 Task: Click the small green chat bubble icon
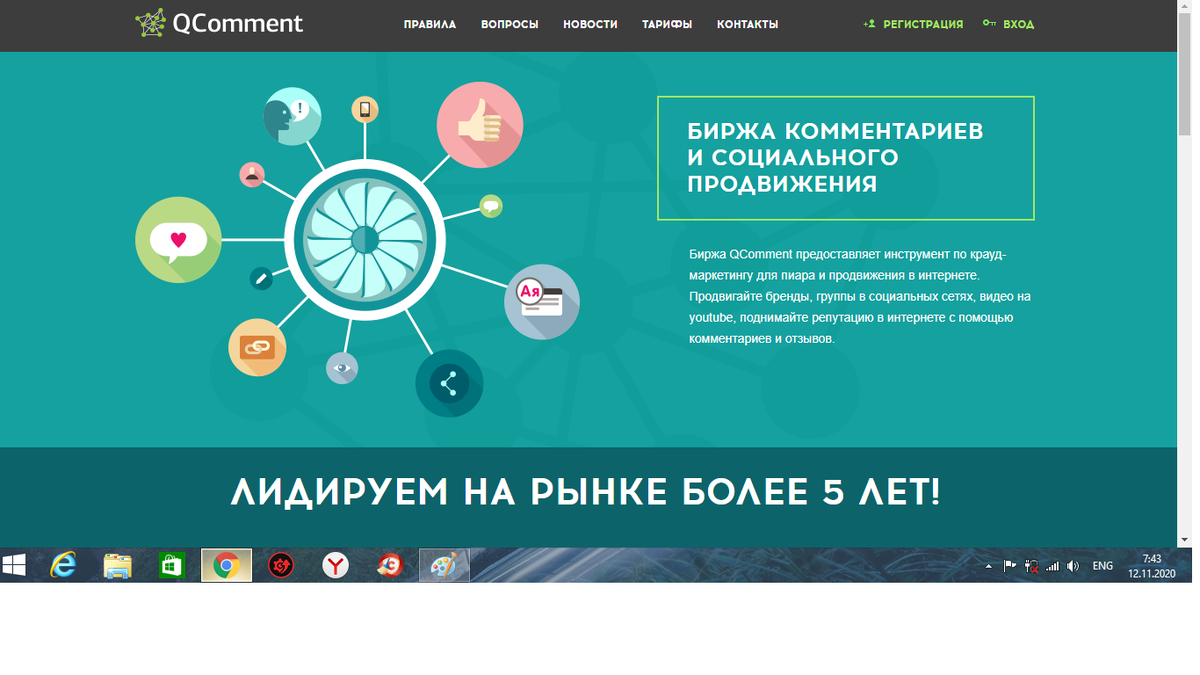point(491,207)
